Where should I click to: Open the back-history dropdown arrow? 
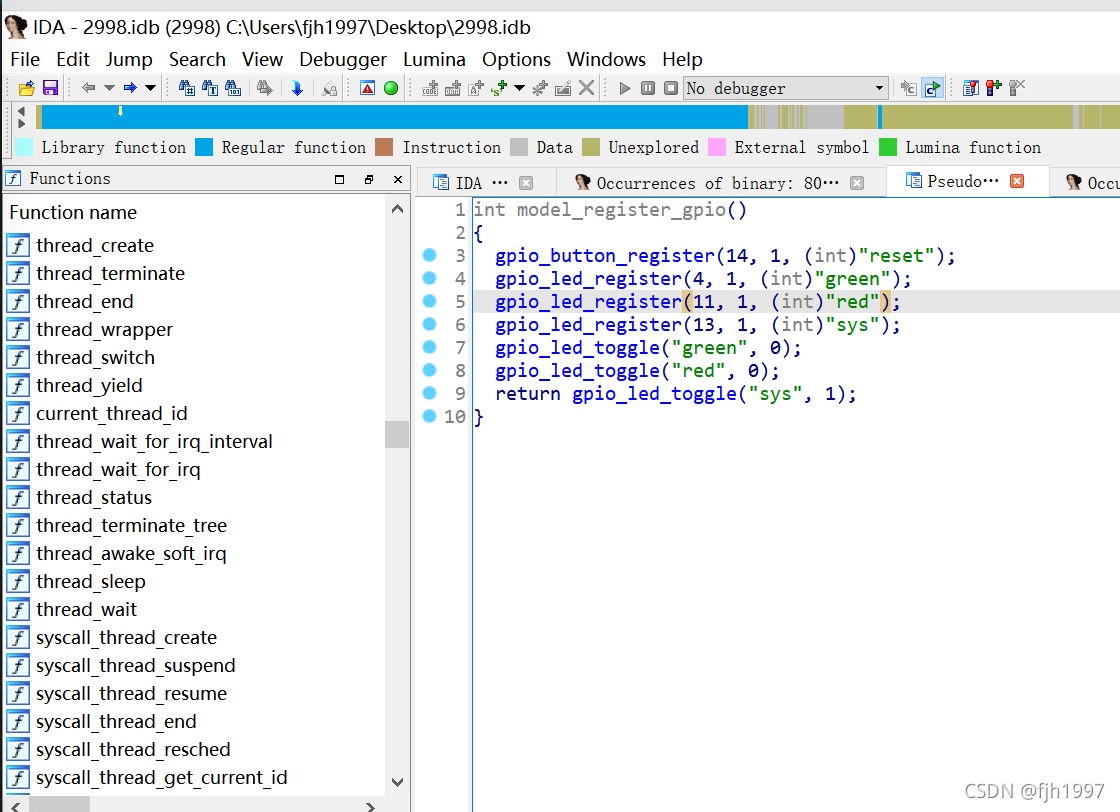[109, 88]
